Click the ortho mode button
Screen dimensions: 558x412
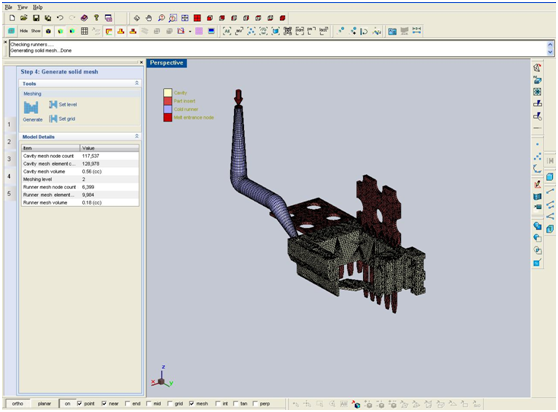pyautogui.click(x=17, y=403)
